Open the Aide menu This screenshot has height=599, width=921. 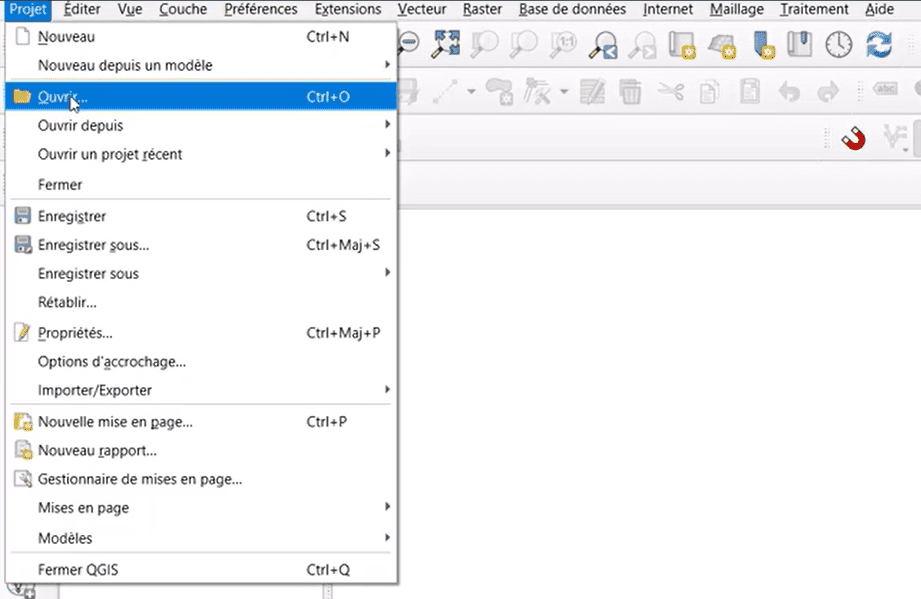click(879, 9)
